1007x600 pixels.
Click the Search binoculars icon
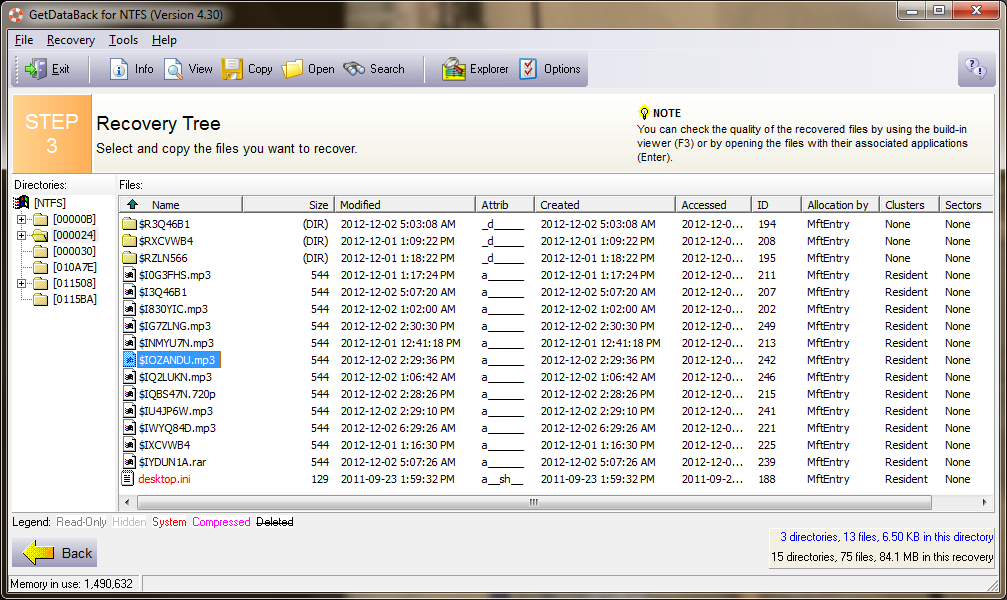pos(354,69)
